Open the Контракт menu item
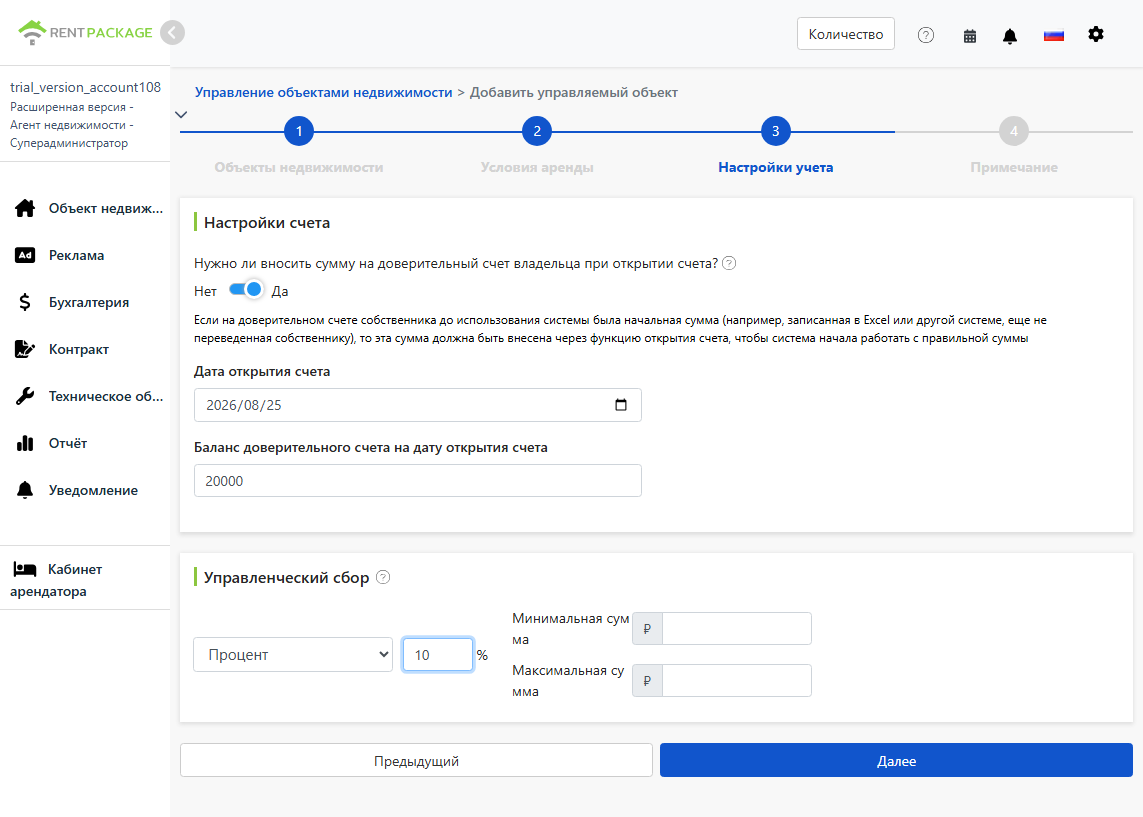This screenshot has width=1143, height=817. 79,349
